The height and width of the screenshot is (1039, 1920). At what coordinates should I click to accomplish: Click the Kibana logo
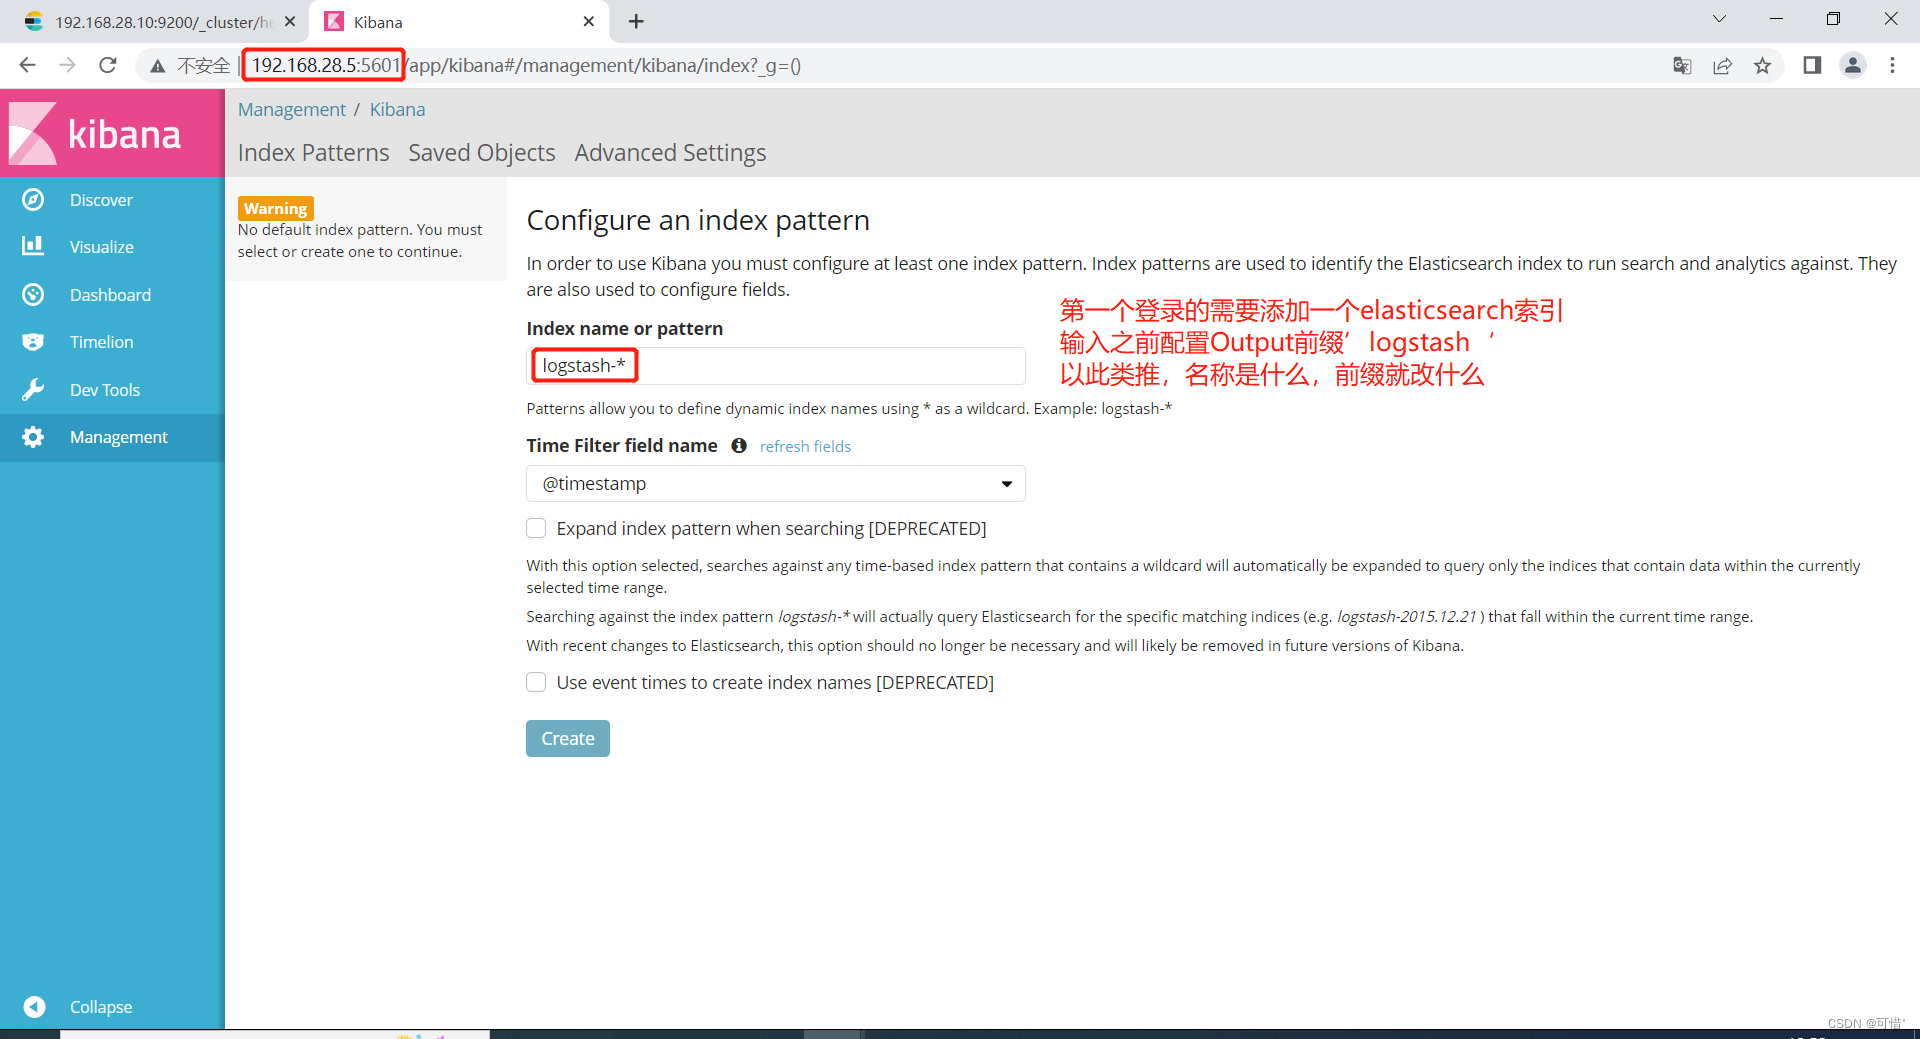pos(96,133)
